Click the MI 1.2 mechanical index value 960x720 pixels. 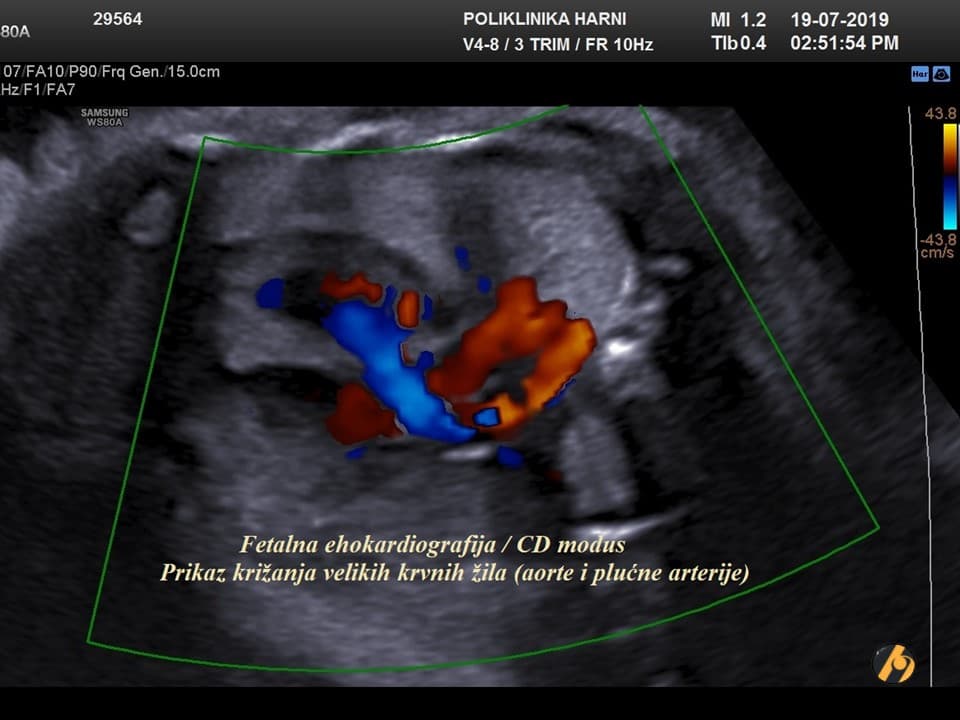point(738,20)
